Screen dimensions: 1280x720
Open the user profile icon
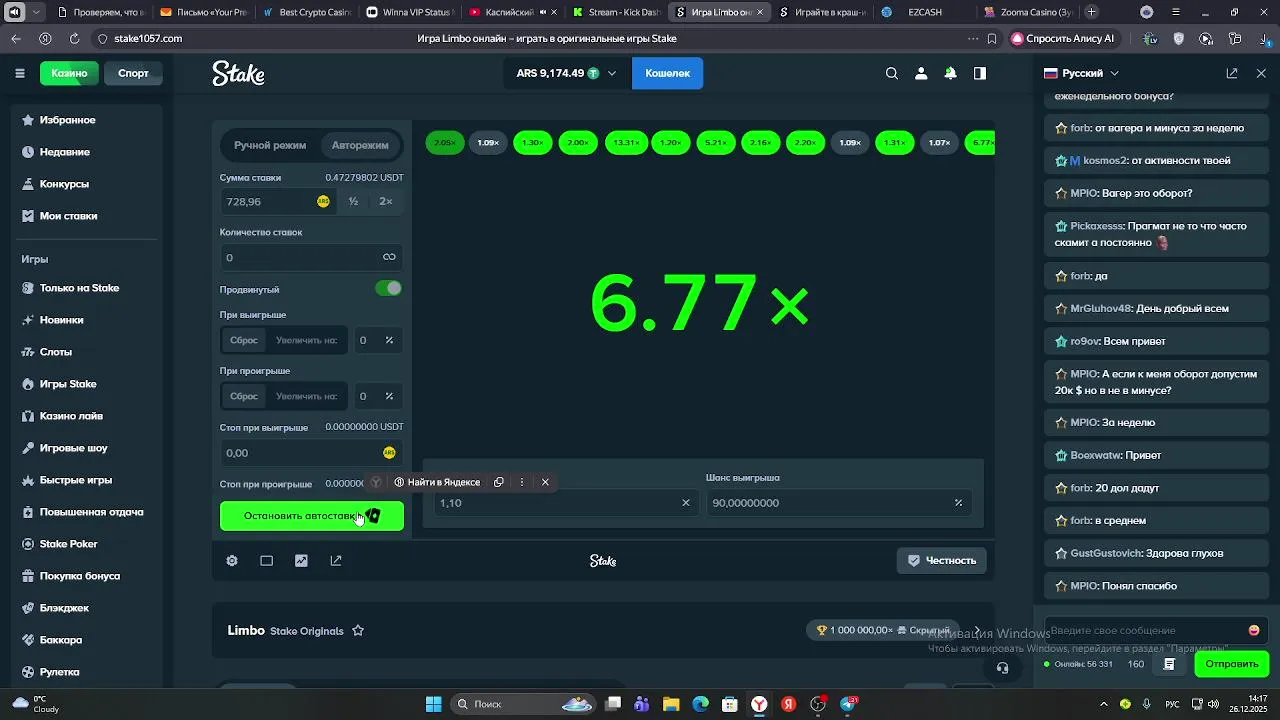pyautogui.click(x=921, y=73)
